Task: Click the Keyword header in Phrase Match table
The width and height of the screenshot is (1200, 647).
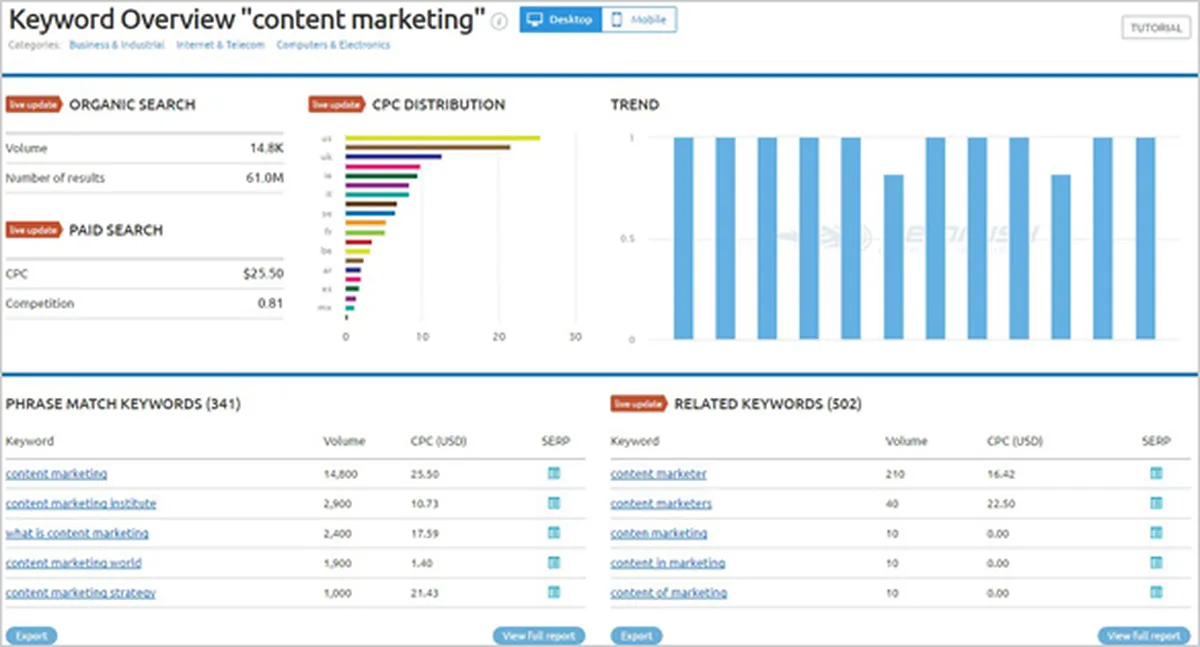Action: [30, 441]
